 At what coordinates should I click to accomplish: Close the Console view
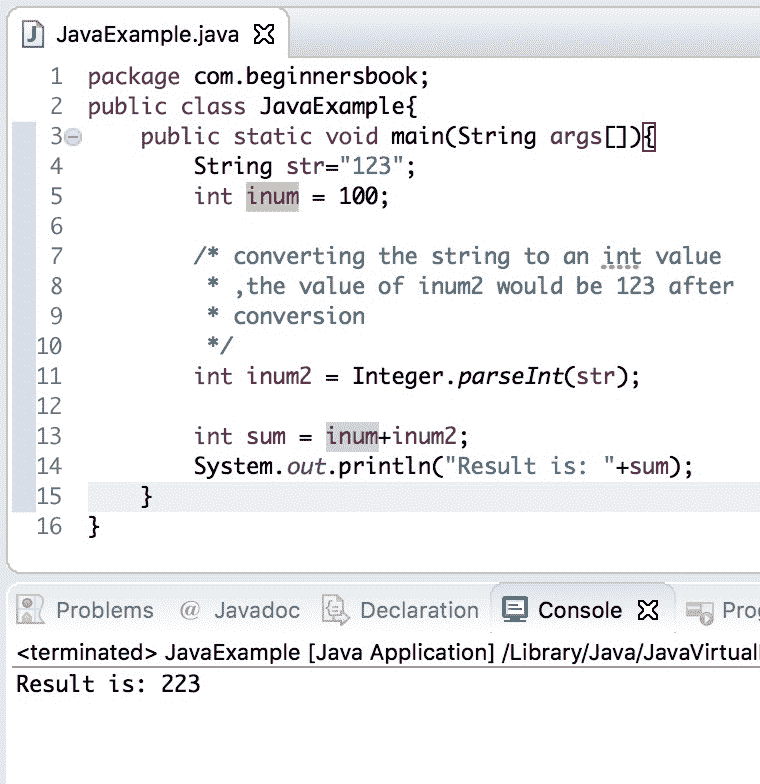coord(648,610)
